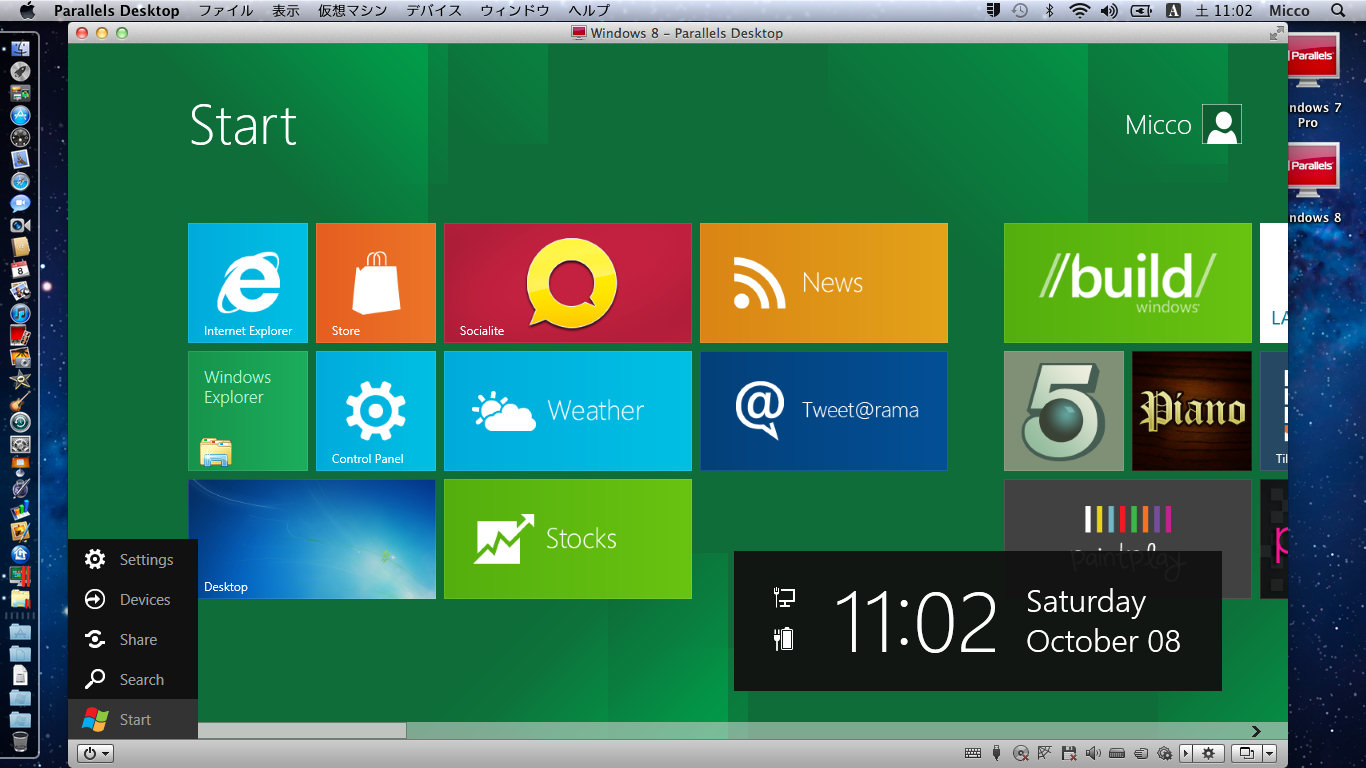
Task: Launch the Socialite tile
Action: pyautogui.click(x=568, y=283)
